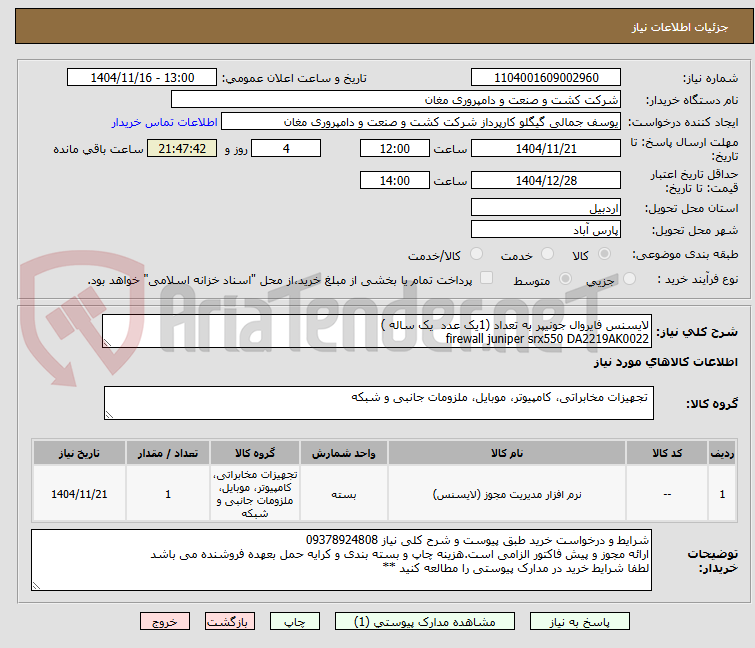Click the group cell تجهیزات مخابراتی in table

[255, 494]
